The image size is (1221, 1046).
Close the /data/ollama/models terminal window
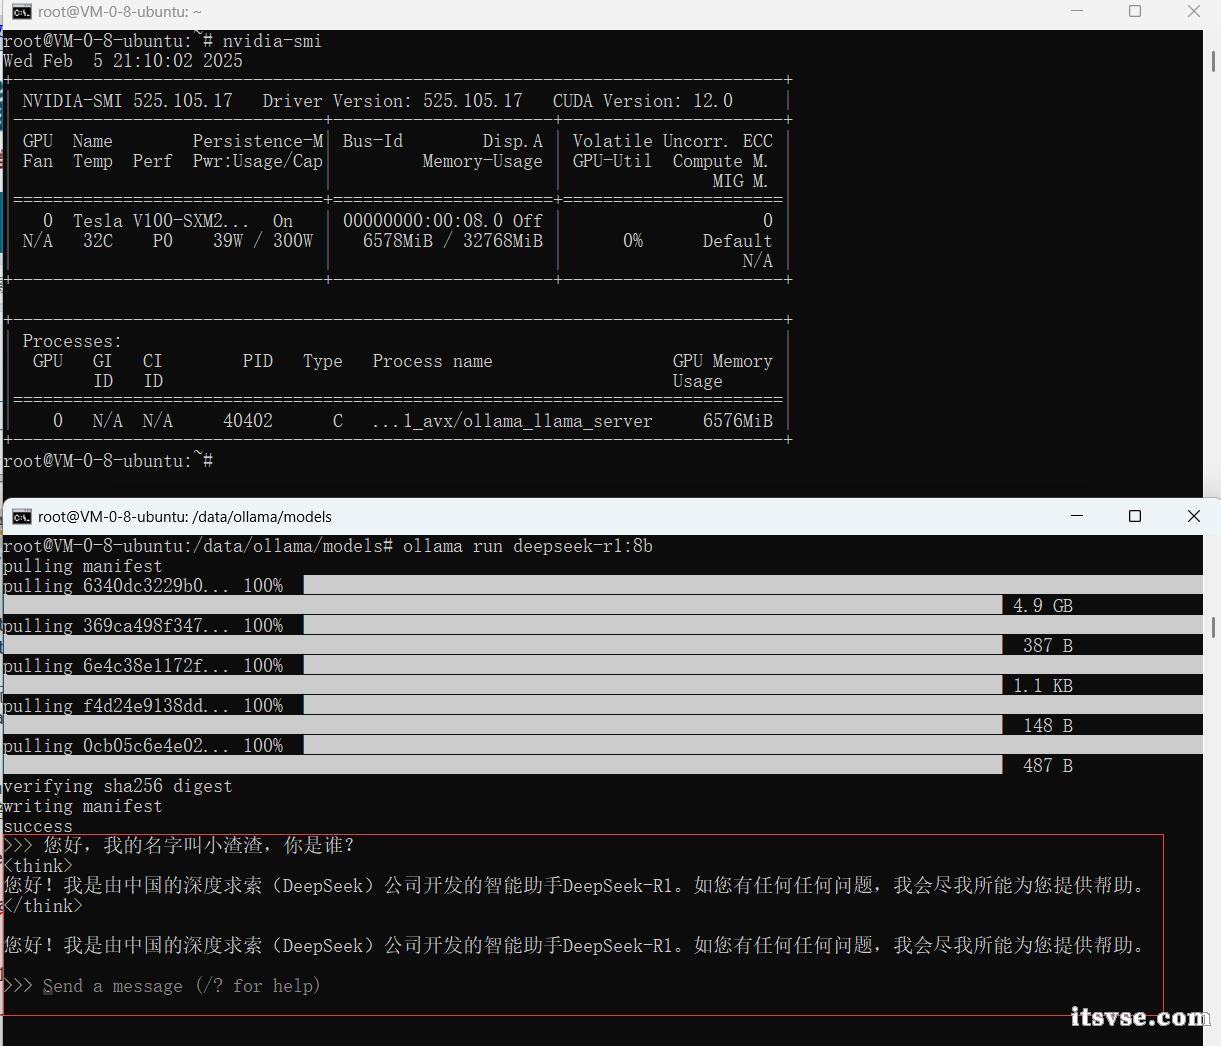pos(1193,516)
